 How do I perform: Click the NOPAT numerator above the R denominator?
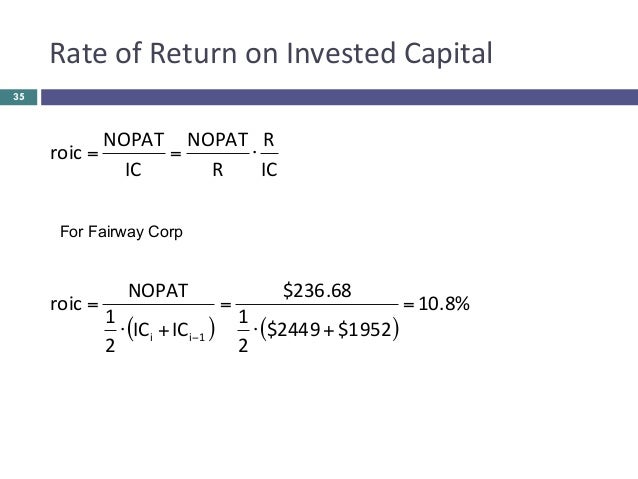point(217,139)
